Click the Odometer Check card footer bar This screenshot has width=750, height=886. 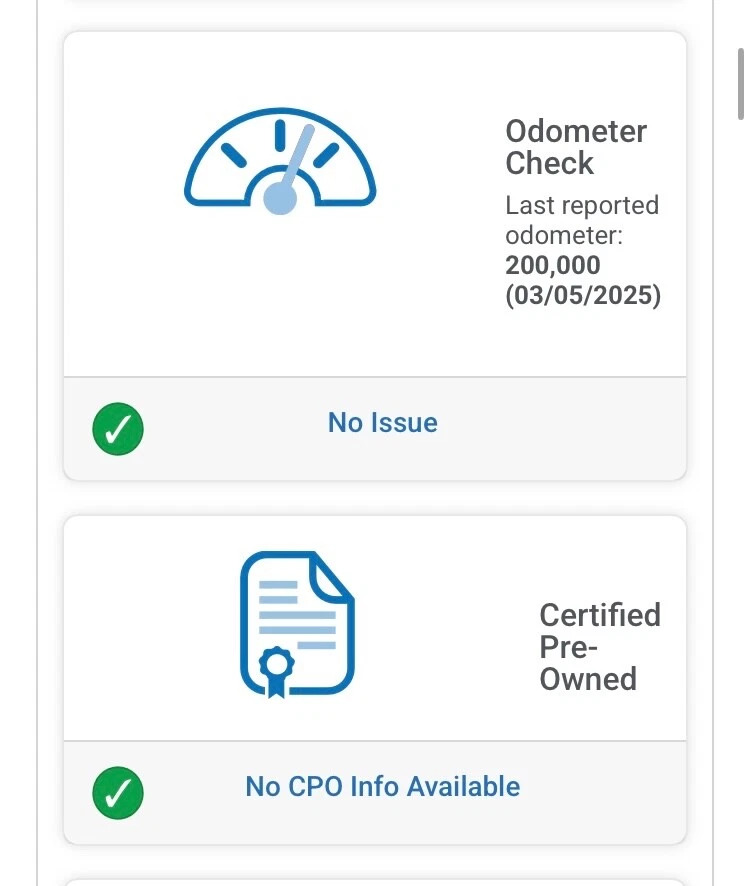coord(375,428)
